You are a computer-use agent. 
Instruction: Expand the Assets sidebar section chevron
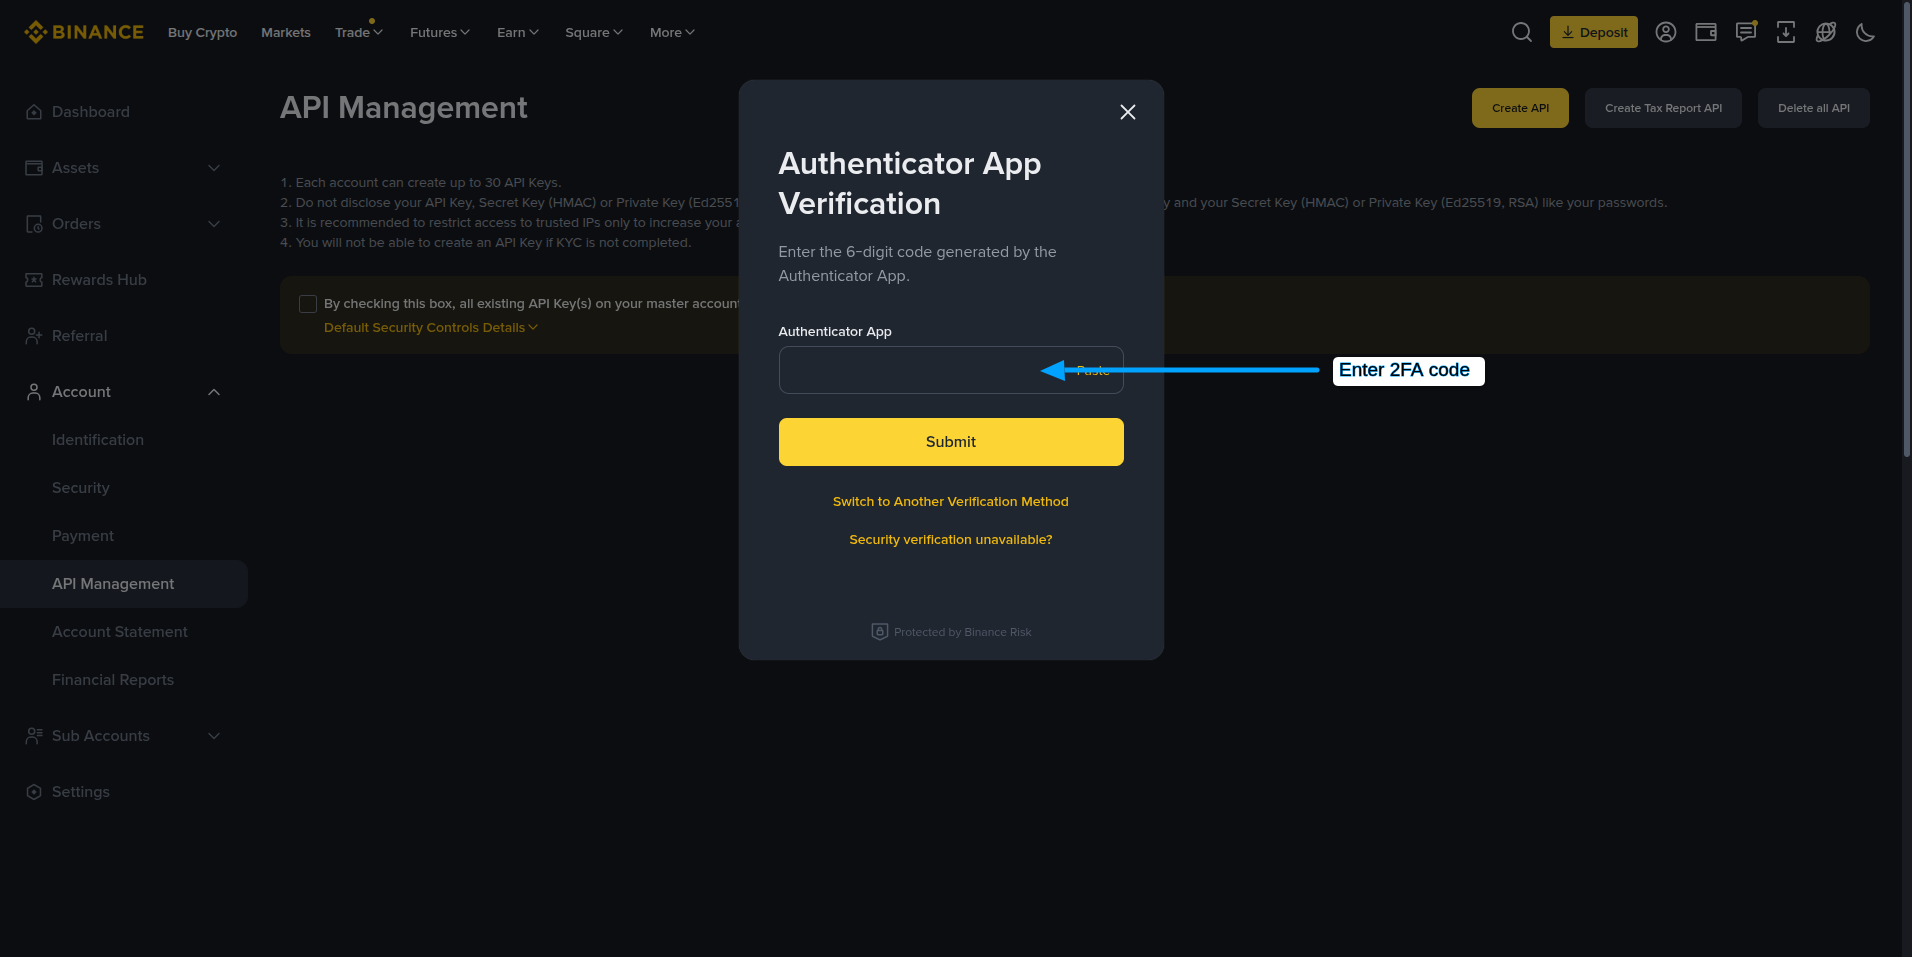[x=214, y=168]
